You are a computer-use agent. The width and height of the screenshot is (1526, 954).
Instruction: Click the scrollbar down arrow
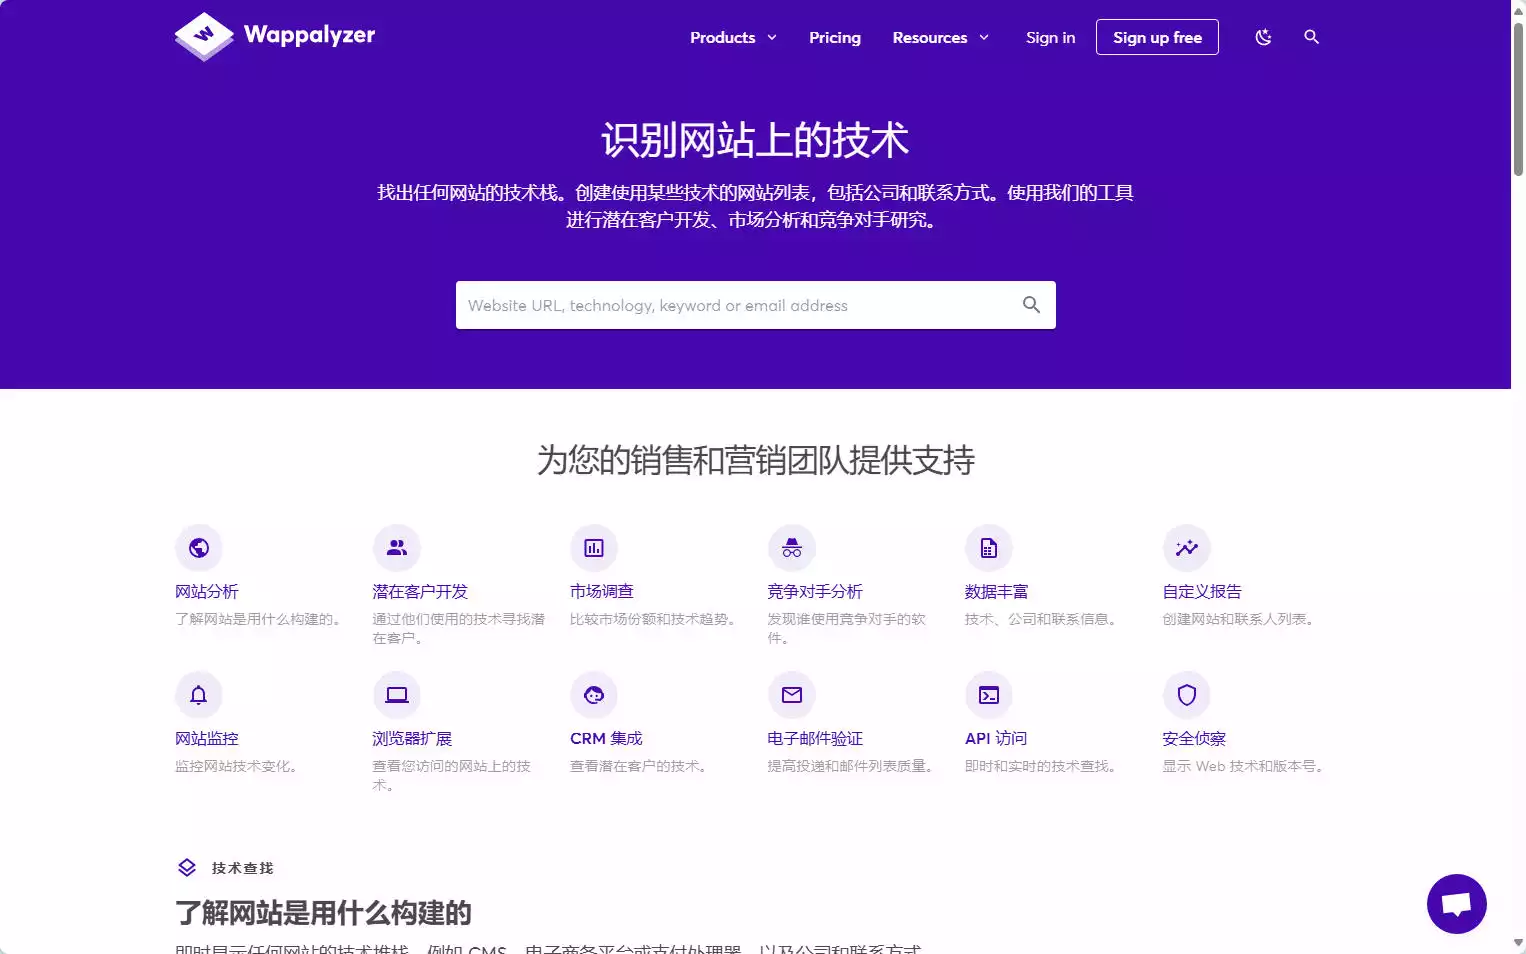point(1518,943)
